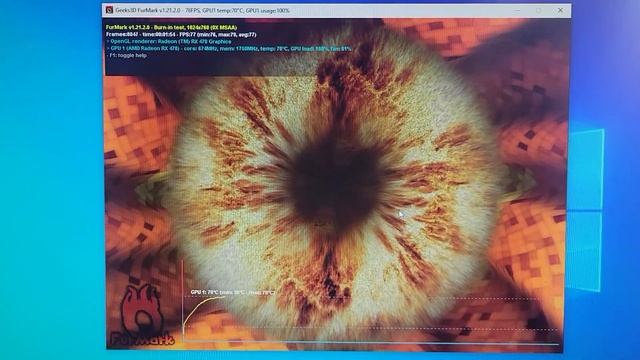Screen dimensions: 640x360
Task: Click the rising GPU temperature curve
Action: tap(203, 312)
